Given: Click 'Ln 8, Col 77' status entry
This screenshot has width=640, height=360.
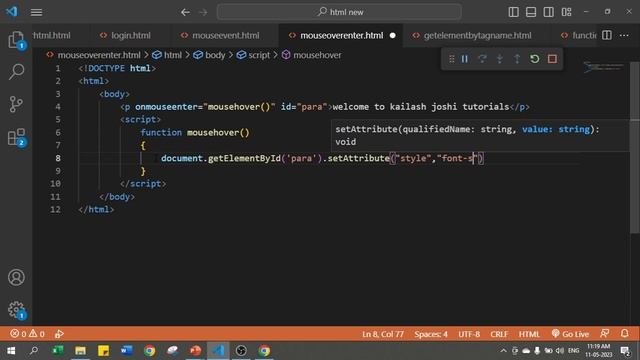Looking at the screenshot, I should click(x=383, y=334).
